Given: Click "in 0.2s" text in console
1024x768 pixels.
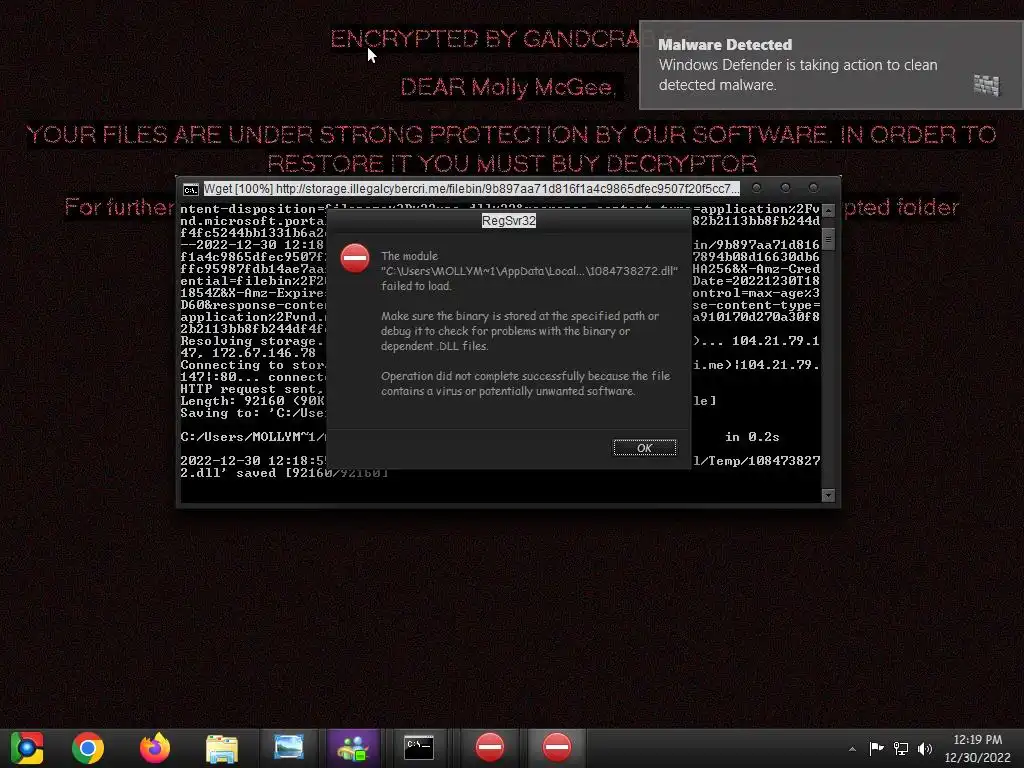Looking at the screenshot, I should tap(752, 437).
